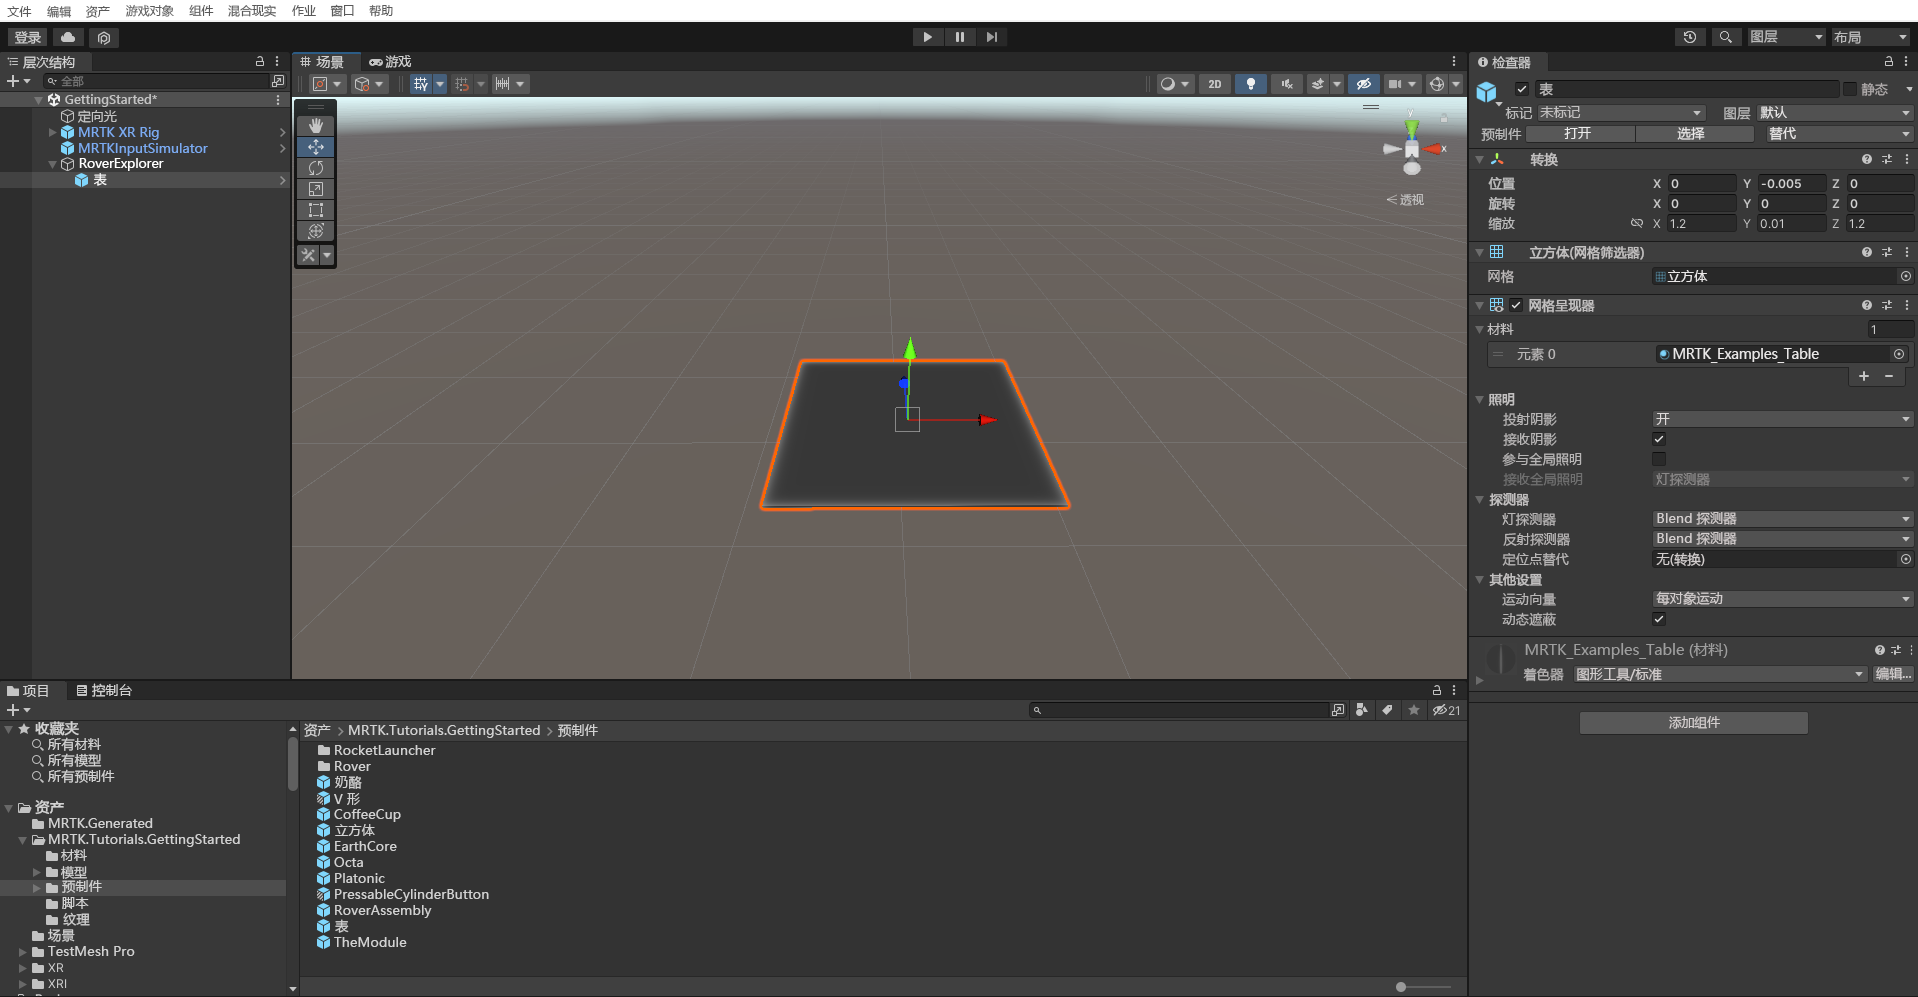Toggle scene lighting bulb icon

point(1250,84)
